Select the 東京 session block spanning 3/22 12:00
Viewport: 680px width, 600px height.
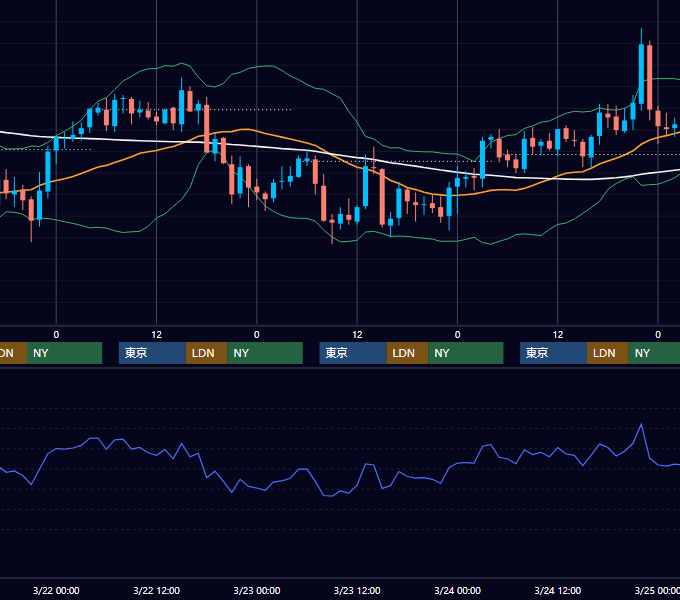tap(152, 353)
